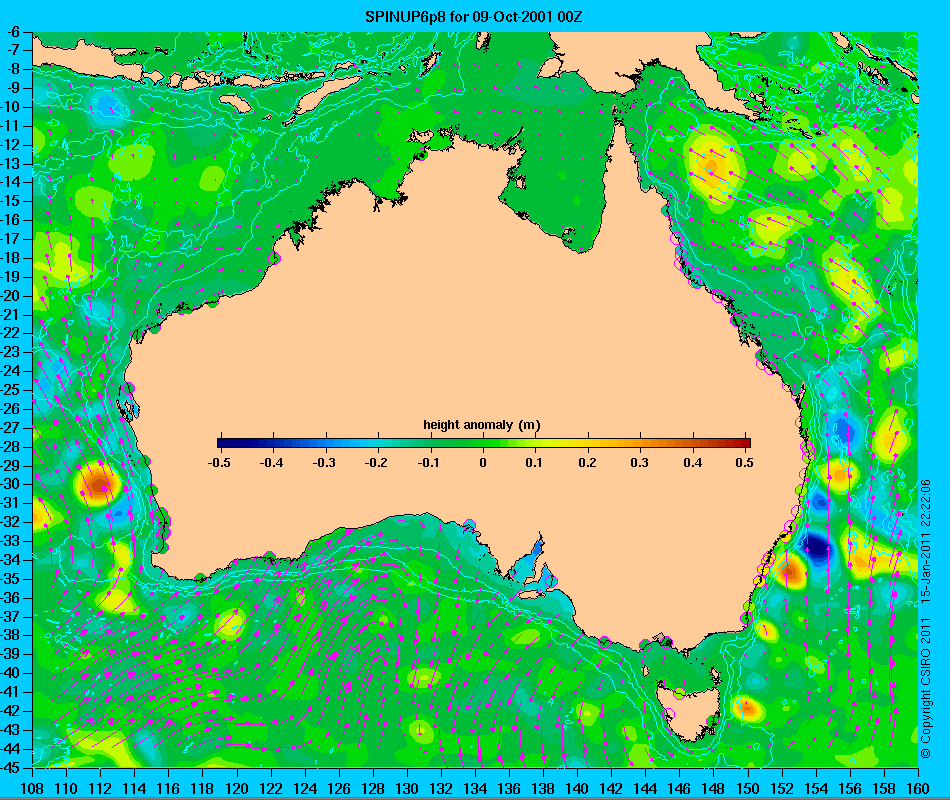Click the "112" longitude axis label

click(100, 788)
